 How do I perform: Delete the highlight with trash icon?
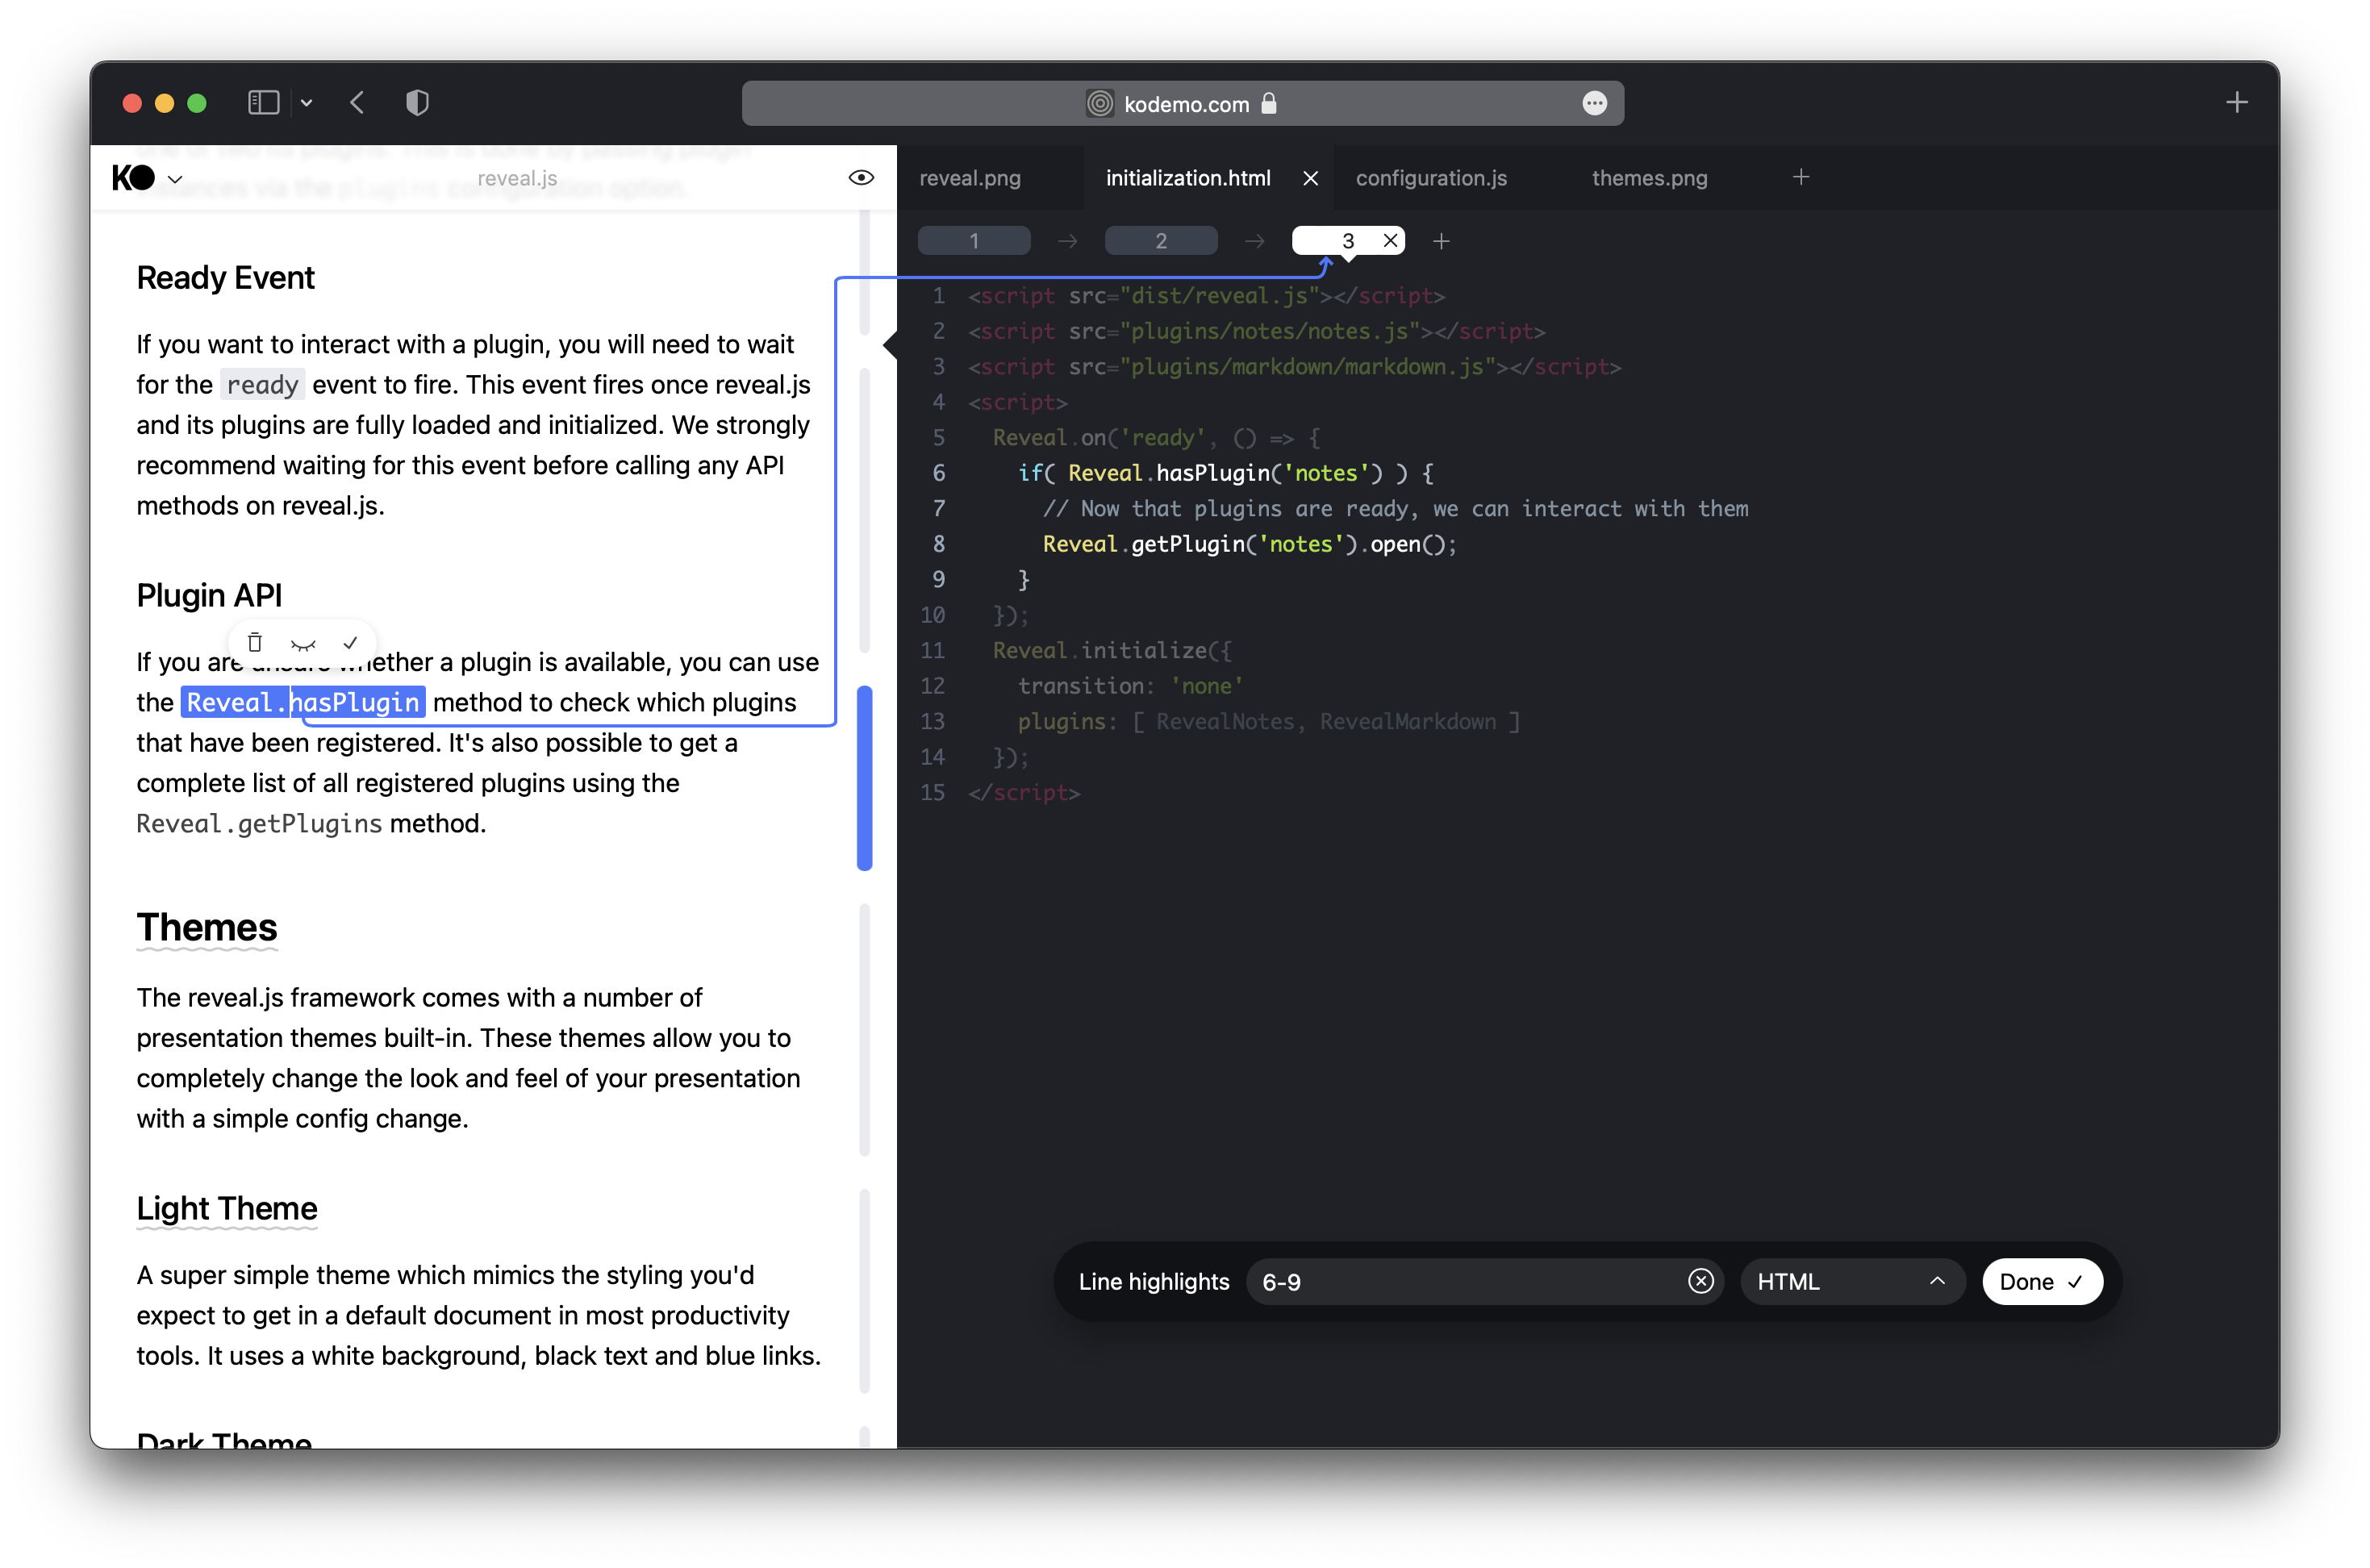click(x=255, y=643)
